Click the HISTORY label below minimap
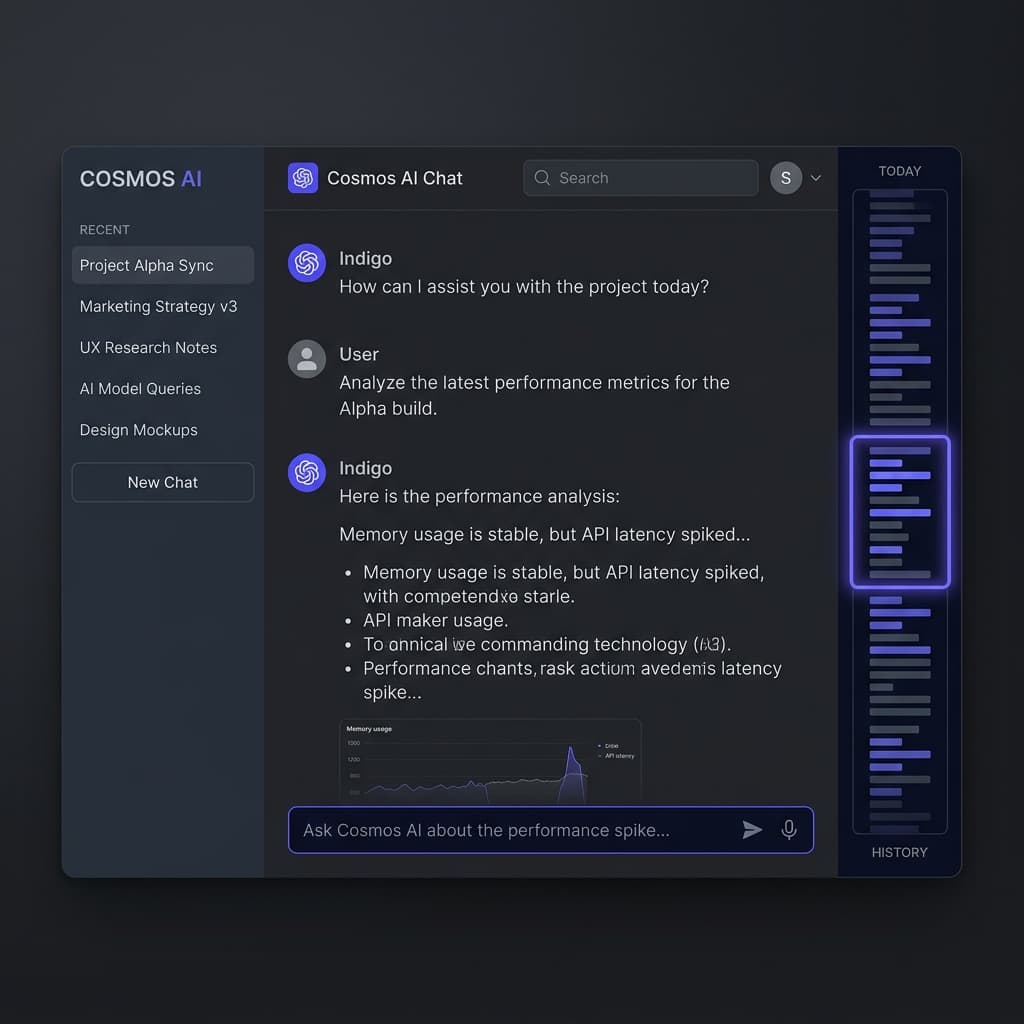 [899, 852]
